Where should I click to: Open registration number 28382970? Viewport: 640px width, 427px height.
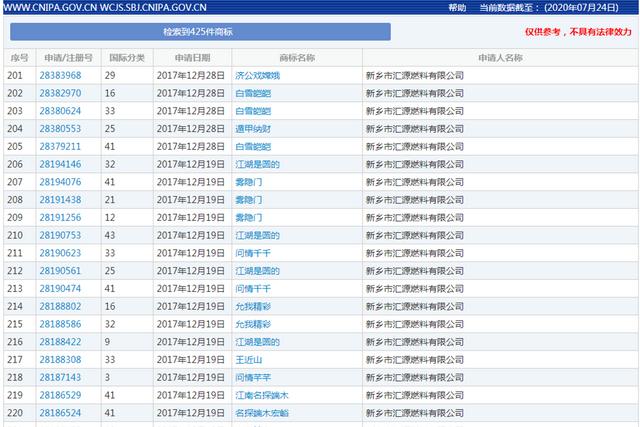pyautogui.click(x=60, y=93)
